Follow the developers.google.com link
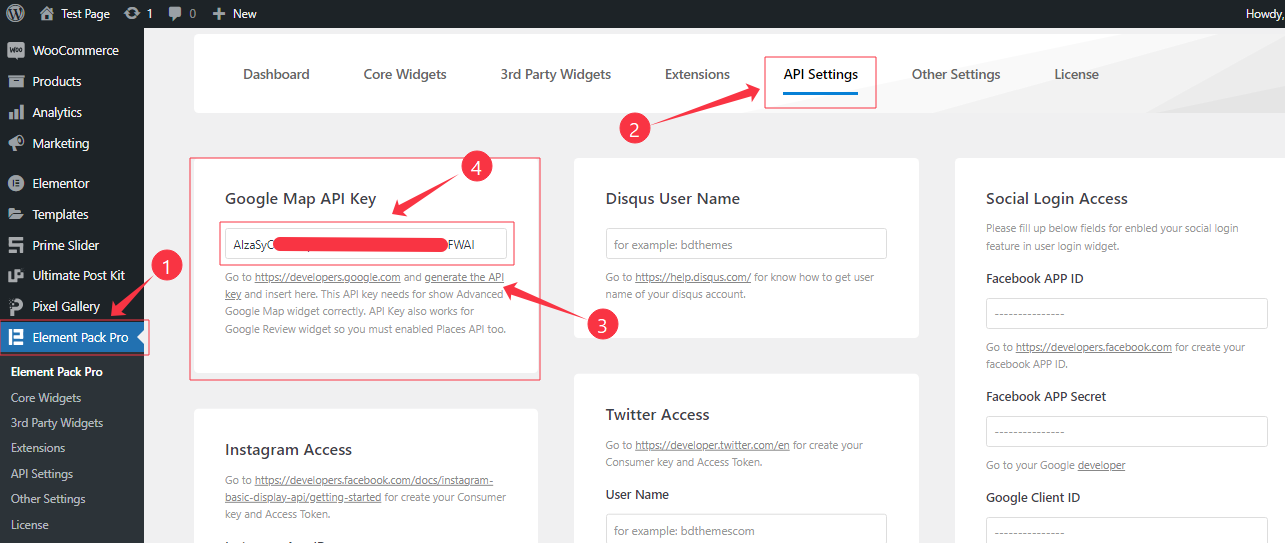Image resolution: width=1285 pixels, height=543 pixels. 327,277
